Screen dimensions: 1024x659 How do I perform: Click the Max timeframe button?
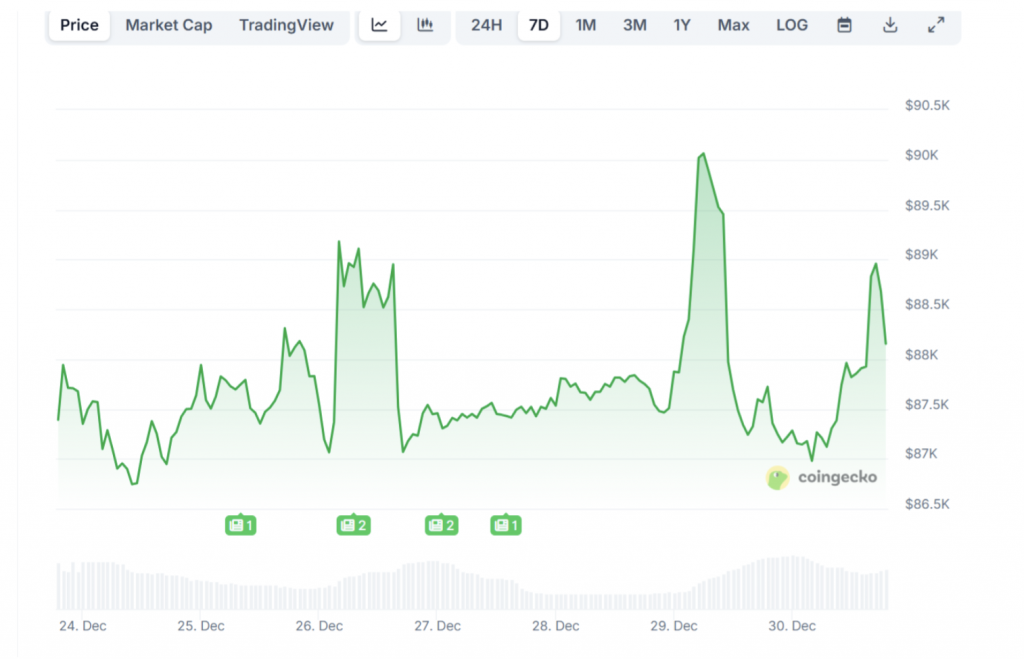(x=733, y=25)
